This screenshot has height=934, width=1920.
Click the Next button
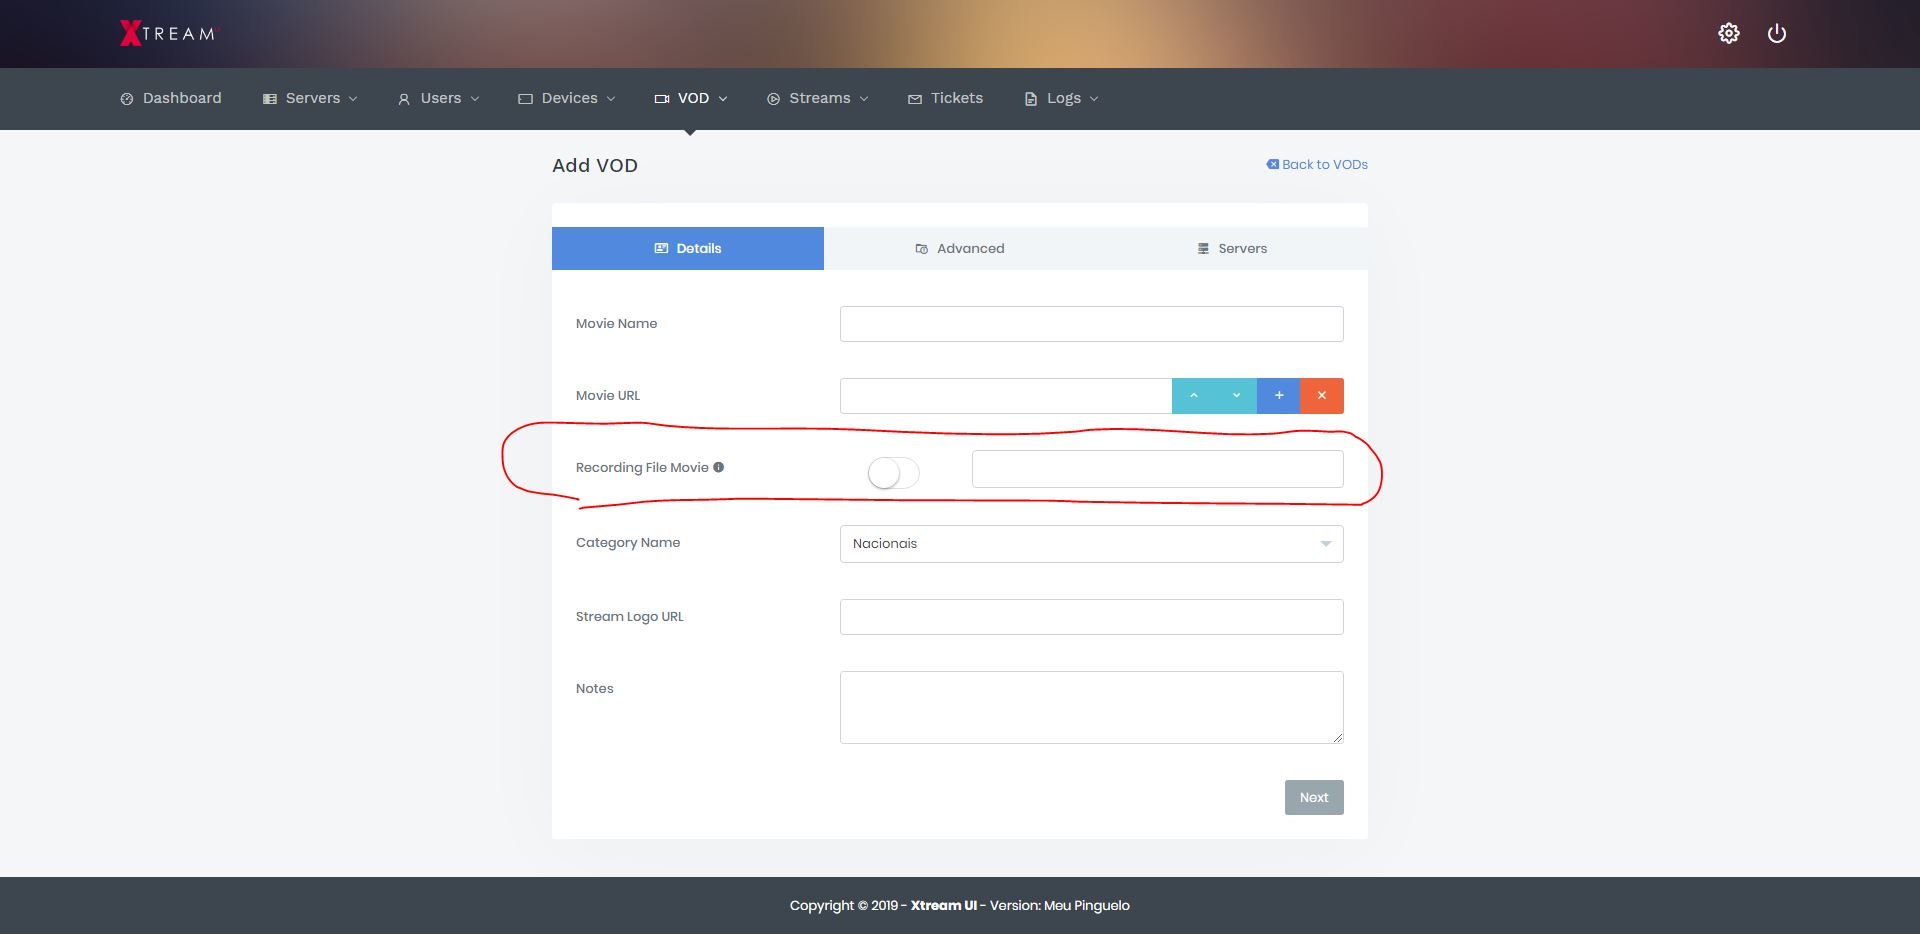coord(1314,797)
